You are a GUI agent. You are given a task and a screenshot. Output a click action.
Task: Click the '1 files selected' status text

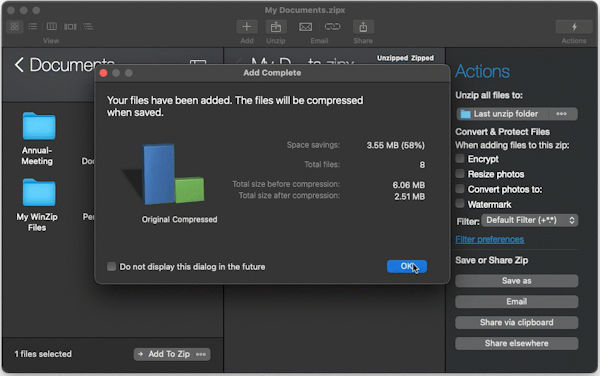pos(43,354)
